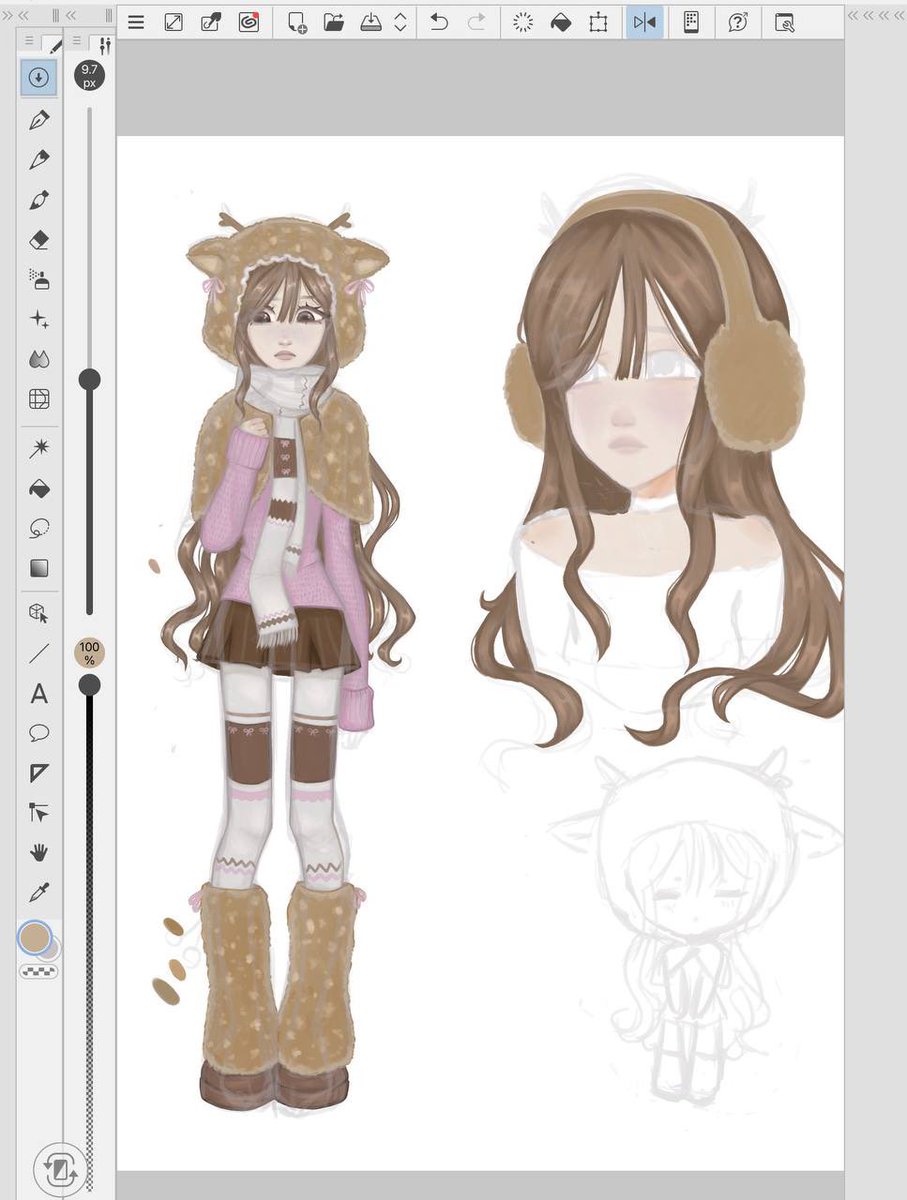Undo the last action
Image resolution: width=907 pixels, height=1200 pixels.
(x=439, y=22)
